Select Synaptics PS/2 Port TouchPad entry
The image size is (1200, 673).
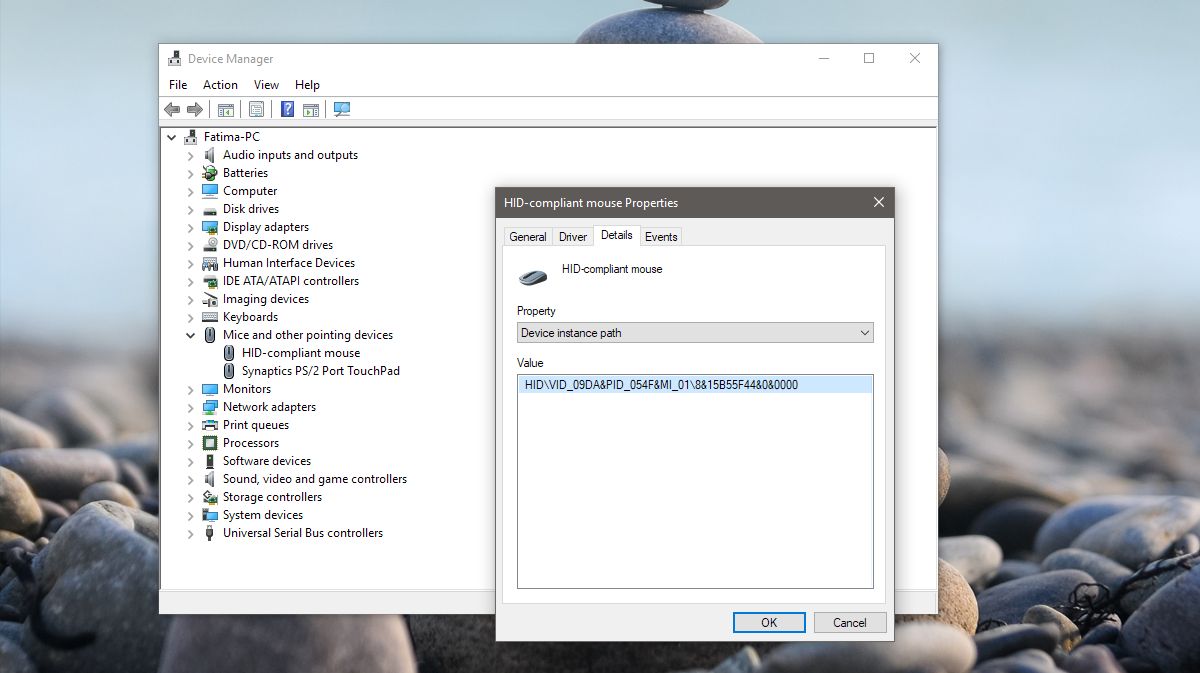(320, 371)
